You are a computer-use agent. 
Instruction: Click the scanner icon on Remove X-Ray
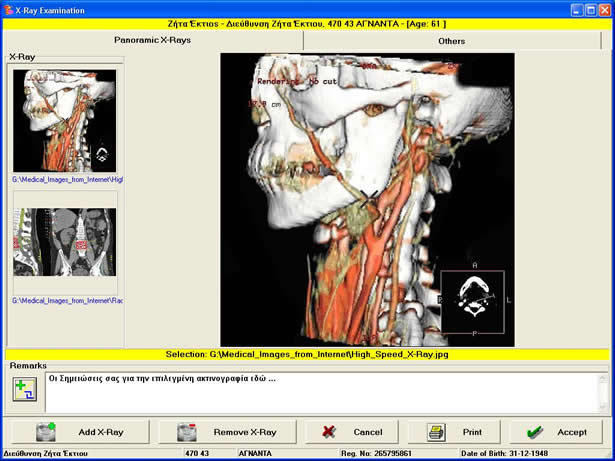[186, 432]
